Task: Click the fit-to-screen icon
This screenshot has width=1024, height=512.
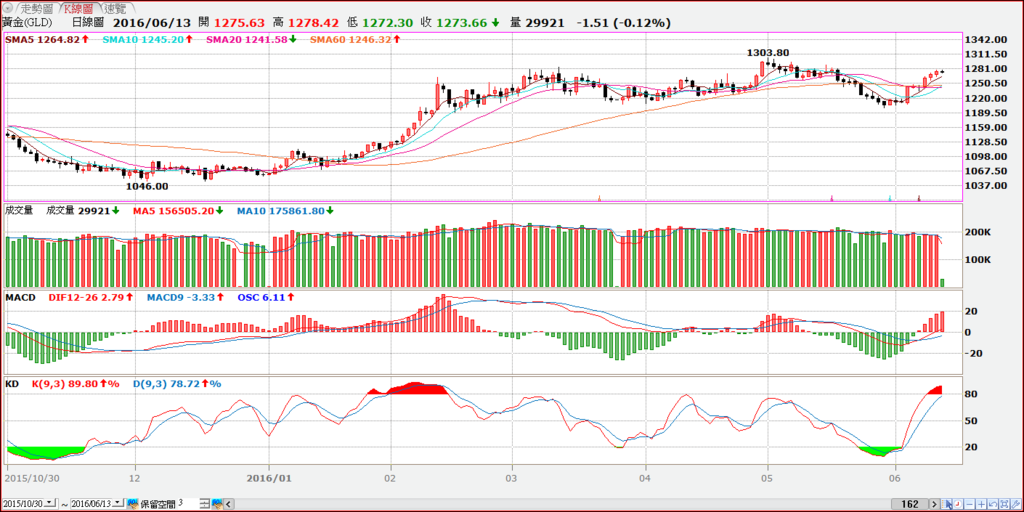Action: click(x=1004, y=504)
